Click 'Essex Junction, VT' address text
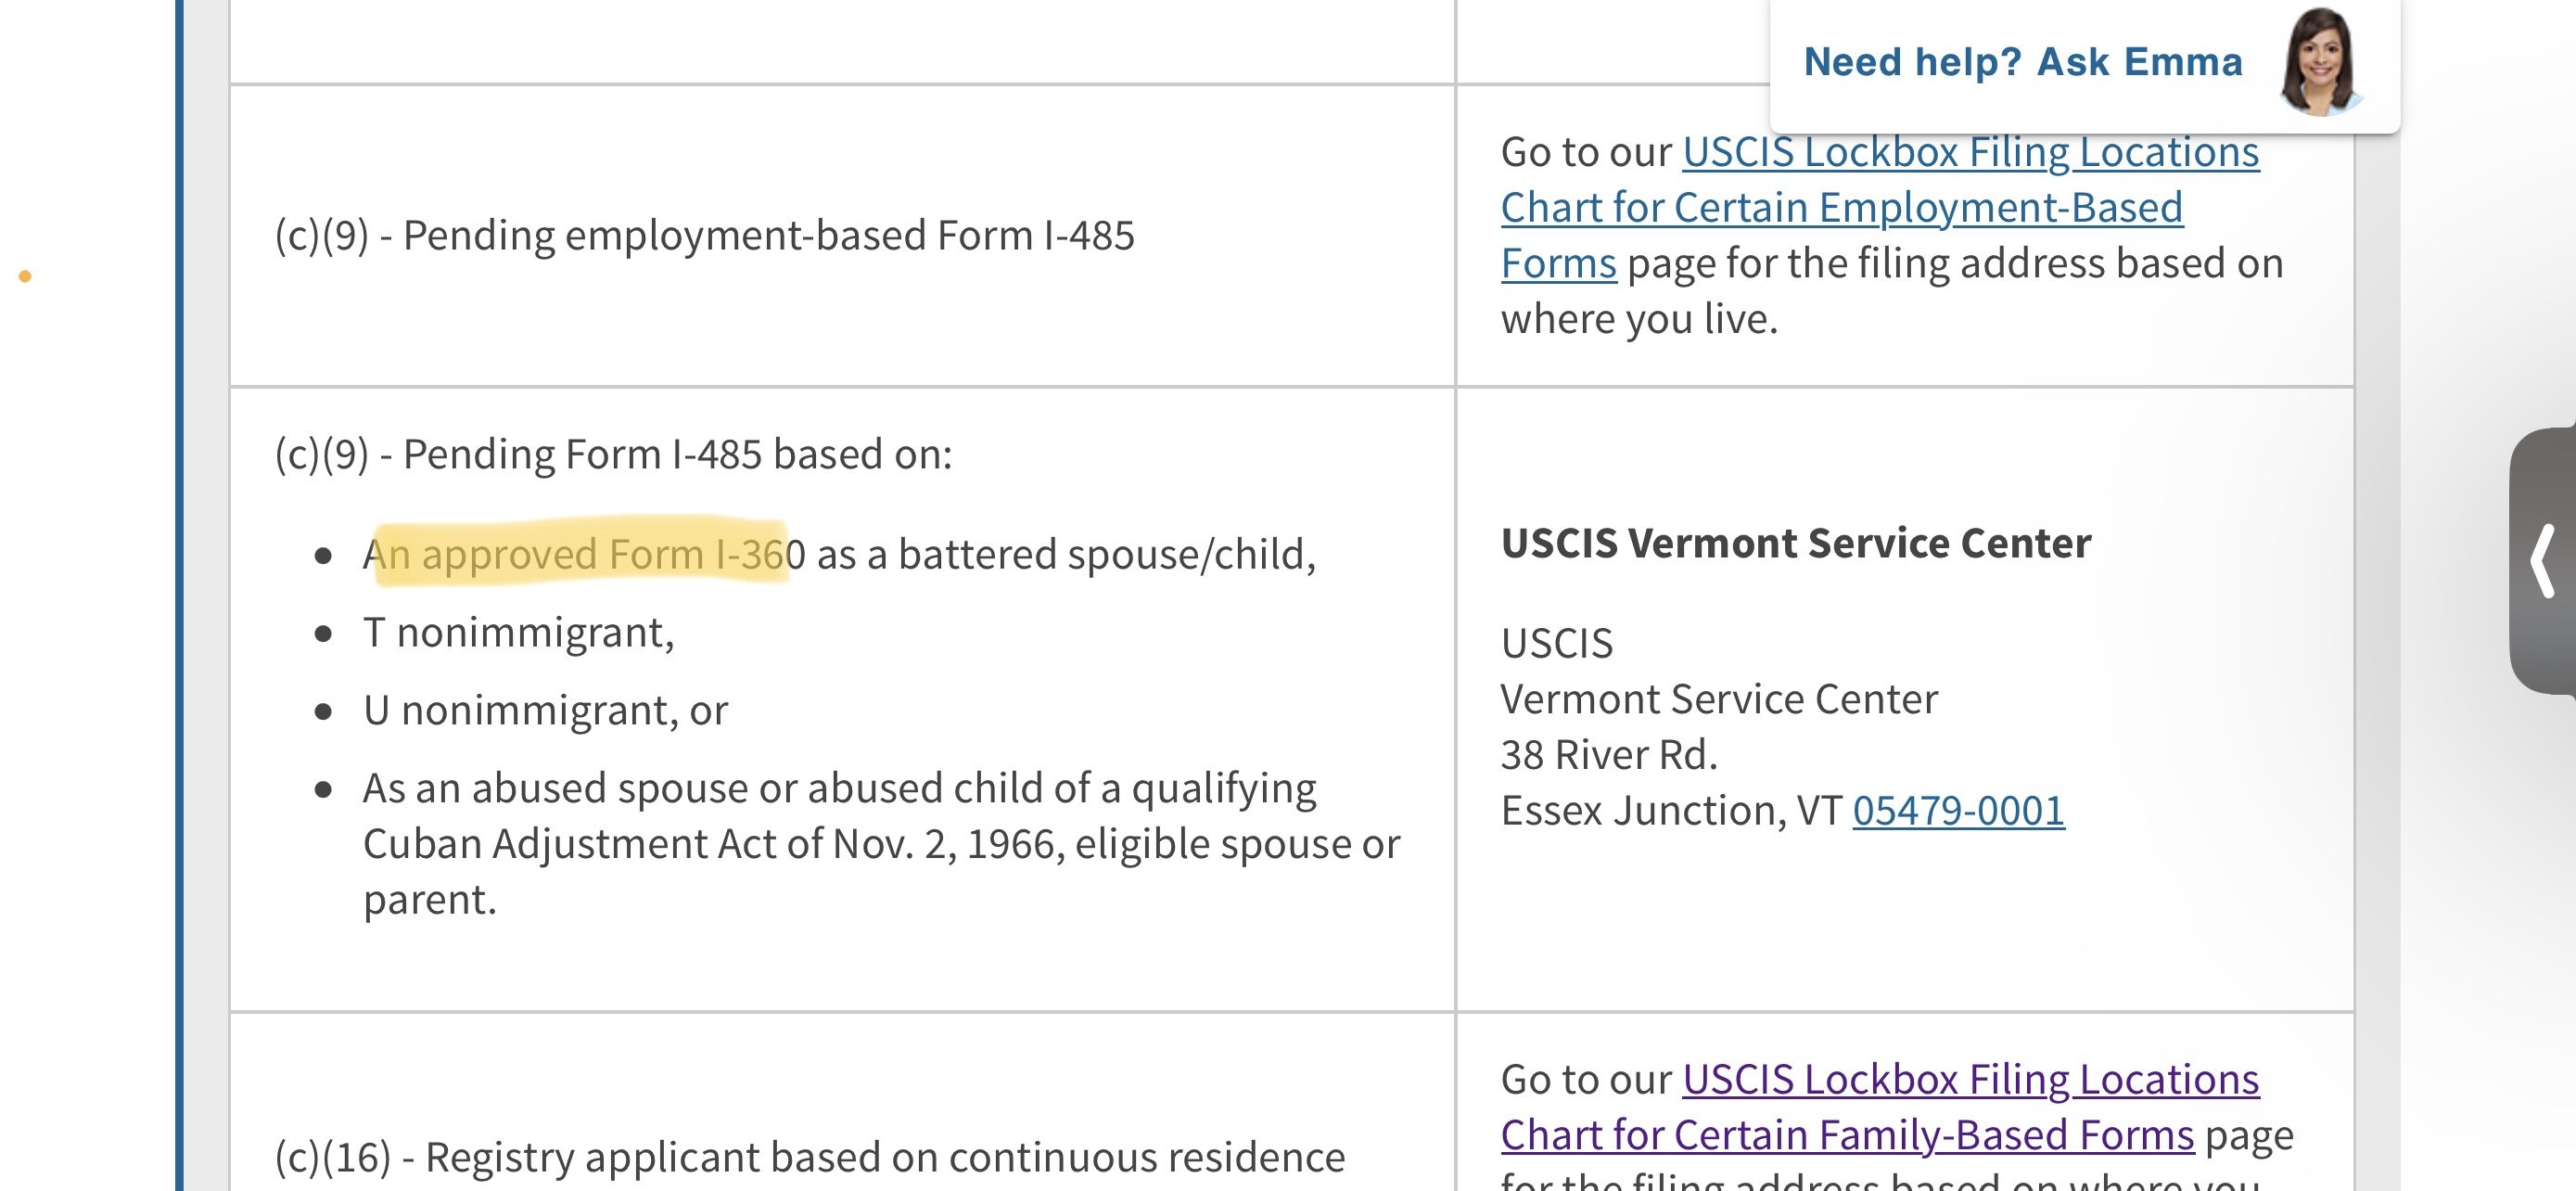2576x1191 pixels. click(1671, 810)
